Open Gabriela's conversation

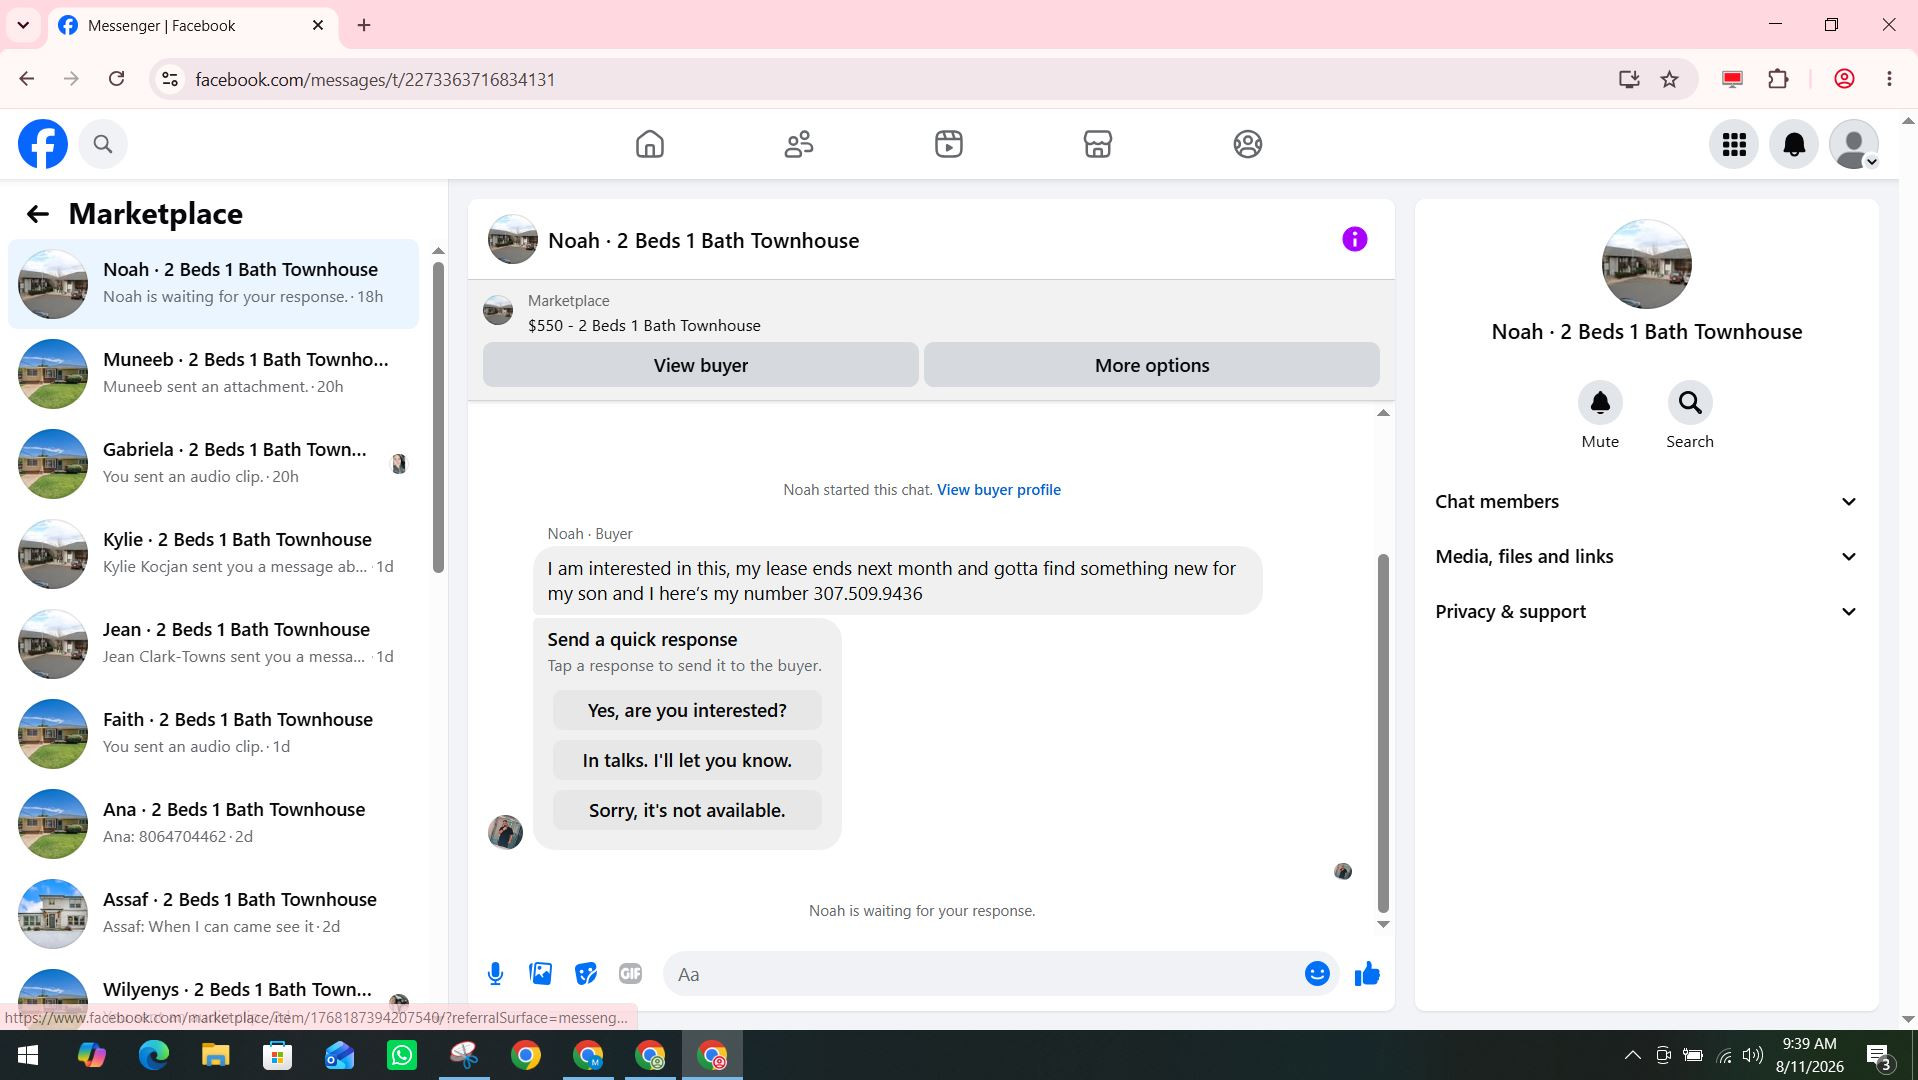point(214,464)
